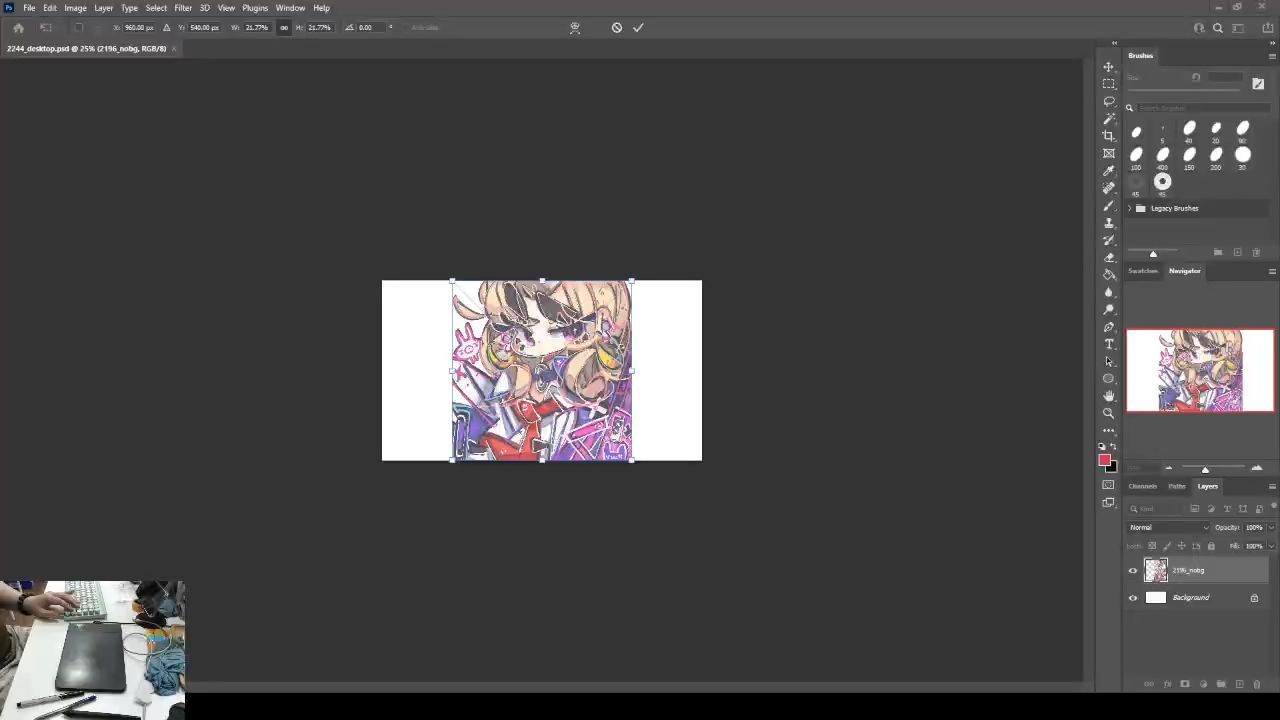Cancel the transform with the circle-slash icon
This screenshot has height=720, width=1280.
(x=617, y=28)
